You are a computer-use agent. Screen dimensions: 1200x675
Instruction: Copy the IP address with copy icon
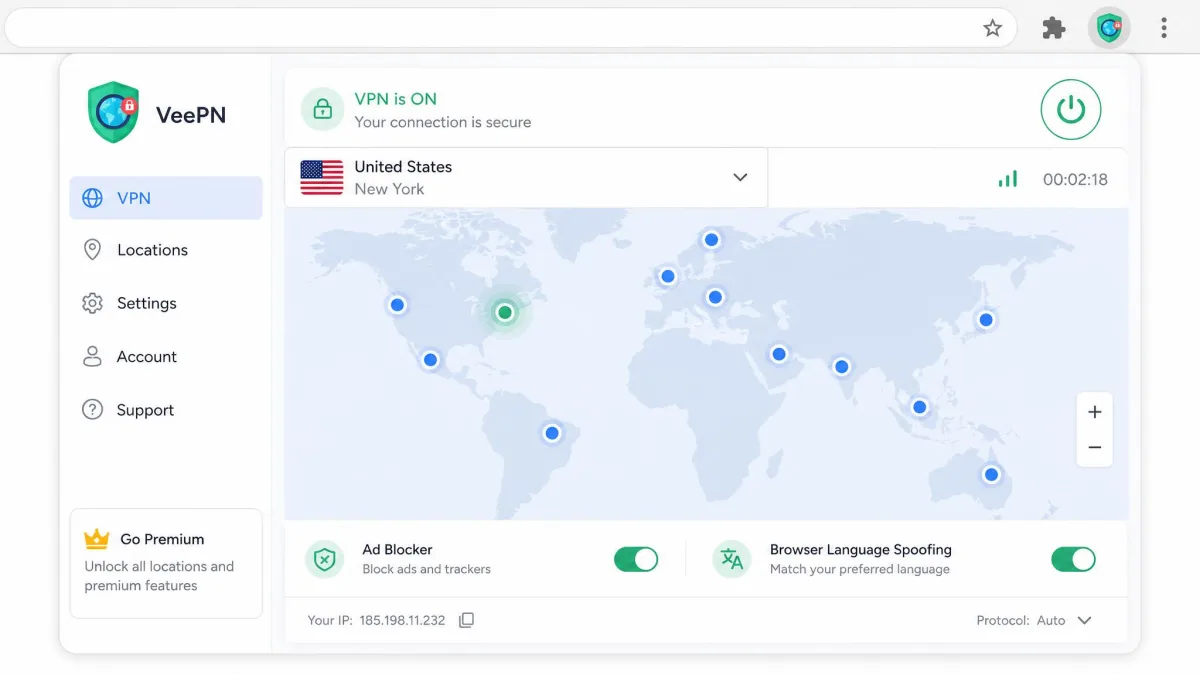click(x=467, y=620)
